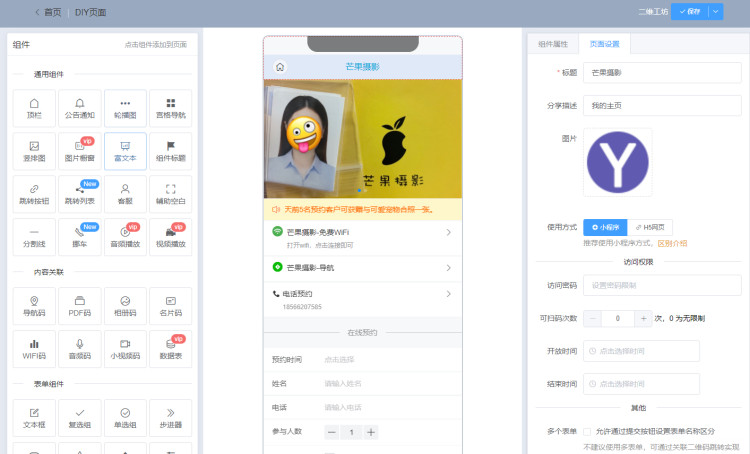The image size is (750, 454).
Task: Add the 轮播图 carousel component
Action: [125, 109]
